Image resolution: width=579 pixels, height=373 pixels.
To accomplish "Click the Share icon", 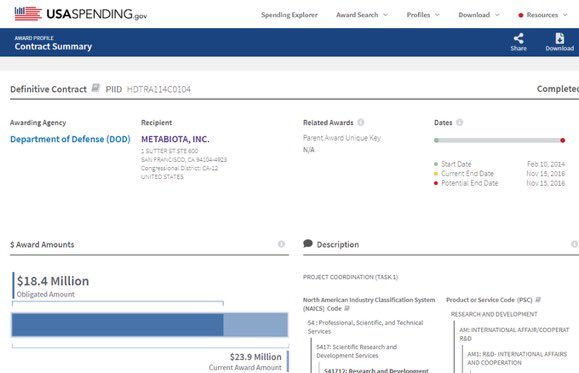I will pyautogui.click(x=518, y=38).
